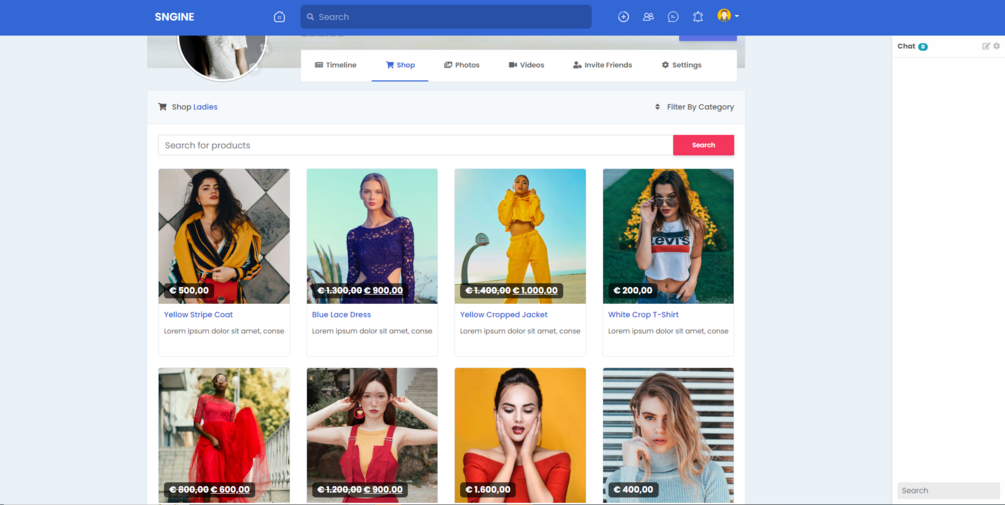Open the Yellow Stripe Coat product image
The image size is (1005, 505).
[x=224, y=236]
